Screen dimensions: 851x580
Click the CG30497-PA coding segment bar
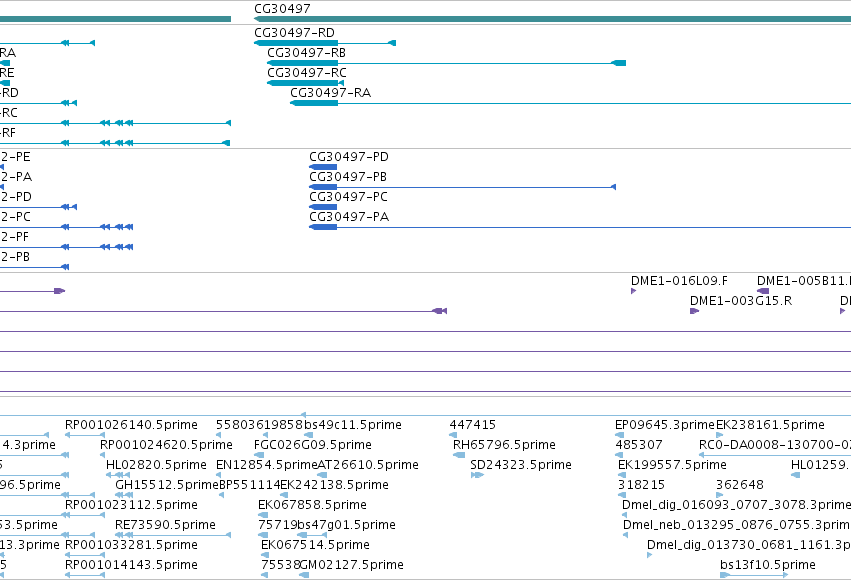point(323,227)
